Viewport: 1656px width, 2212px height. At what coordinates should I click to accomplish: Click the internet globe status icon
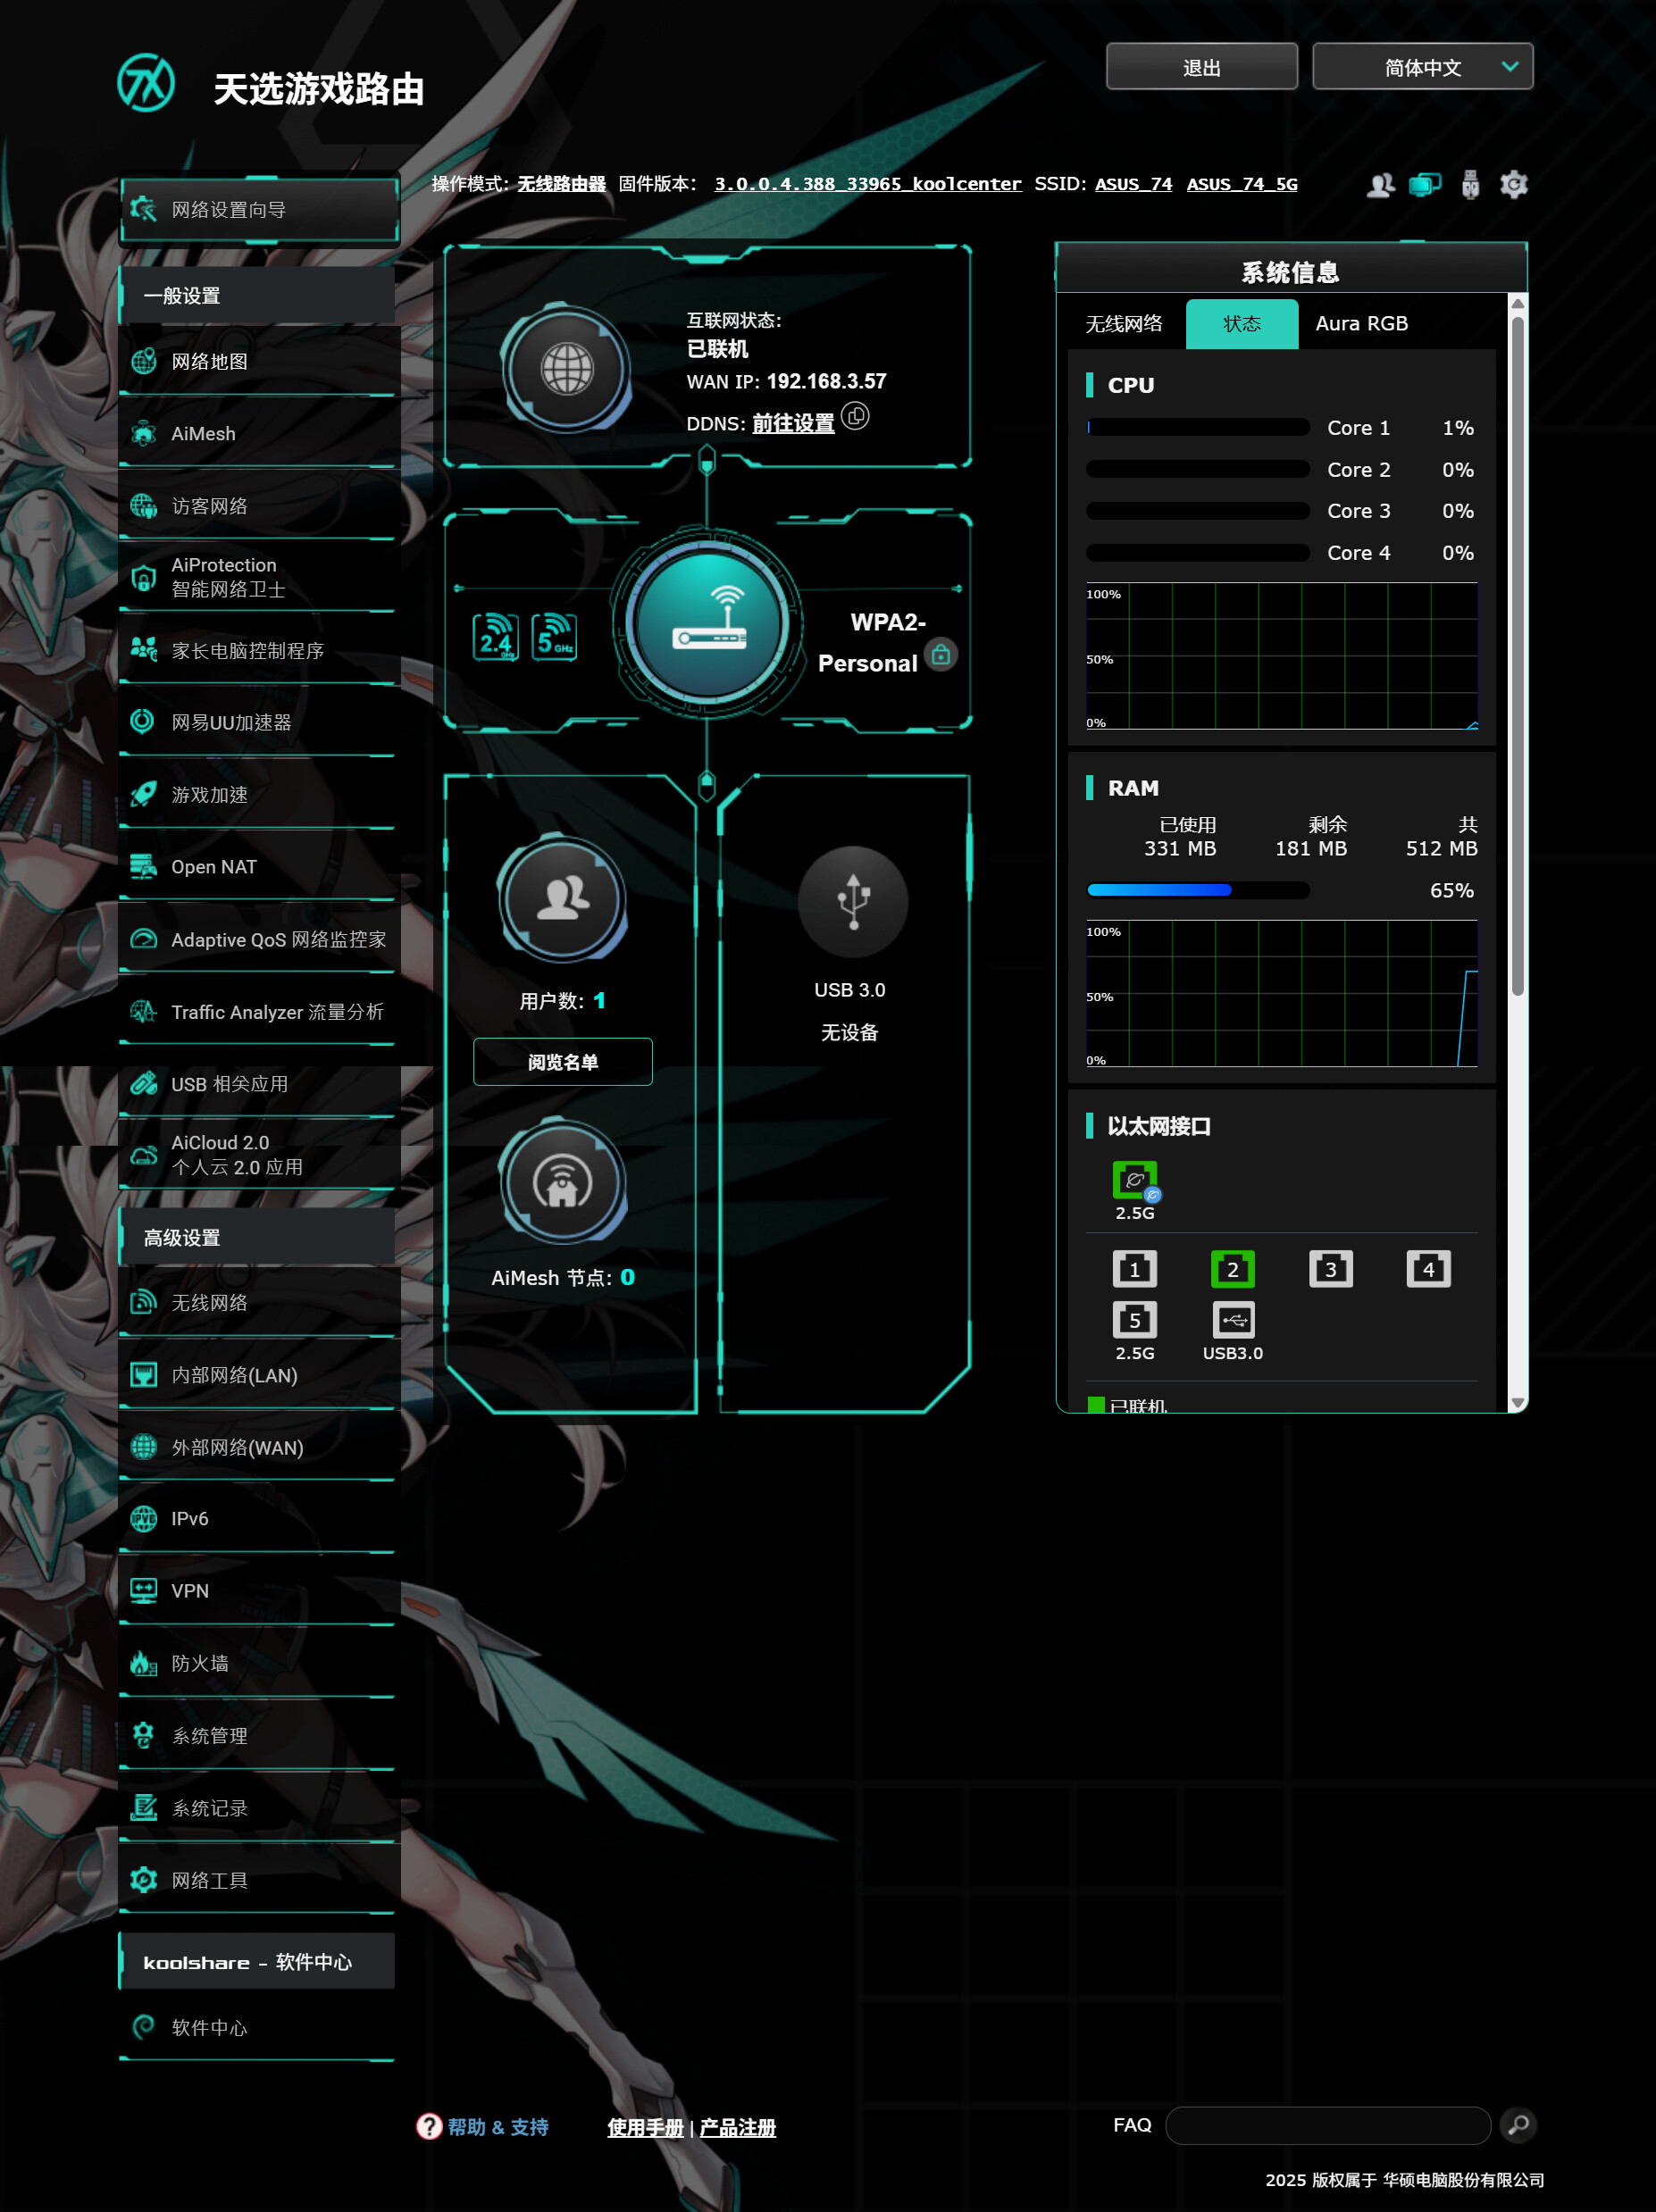(566, 369)
